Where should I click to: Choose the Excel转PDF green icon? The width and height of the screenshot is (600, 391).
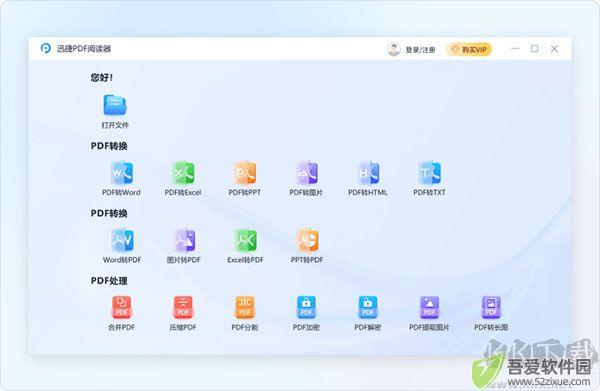[x=245, y=240]
